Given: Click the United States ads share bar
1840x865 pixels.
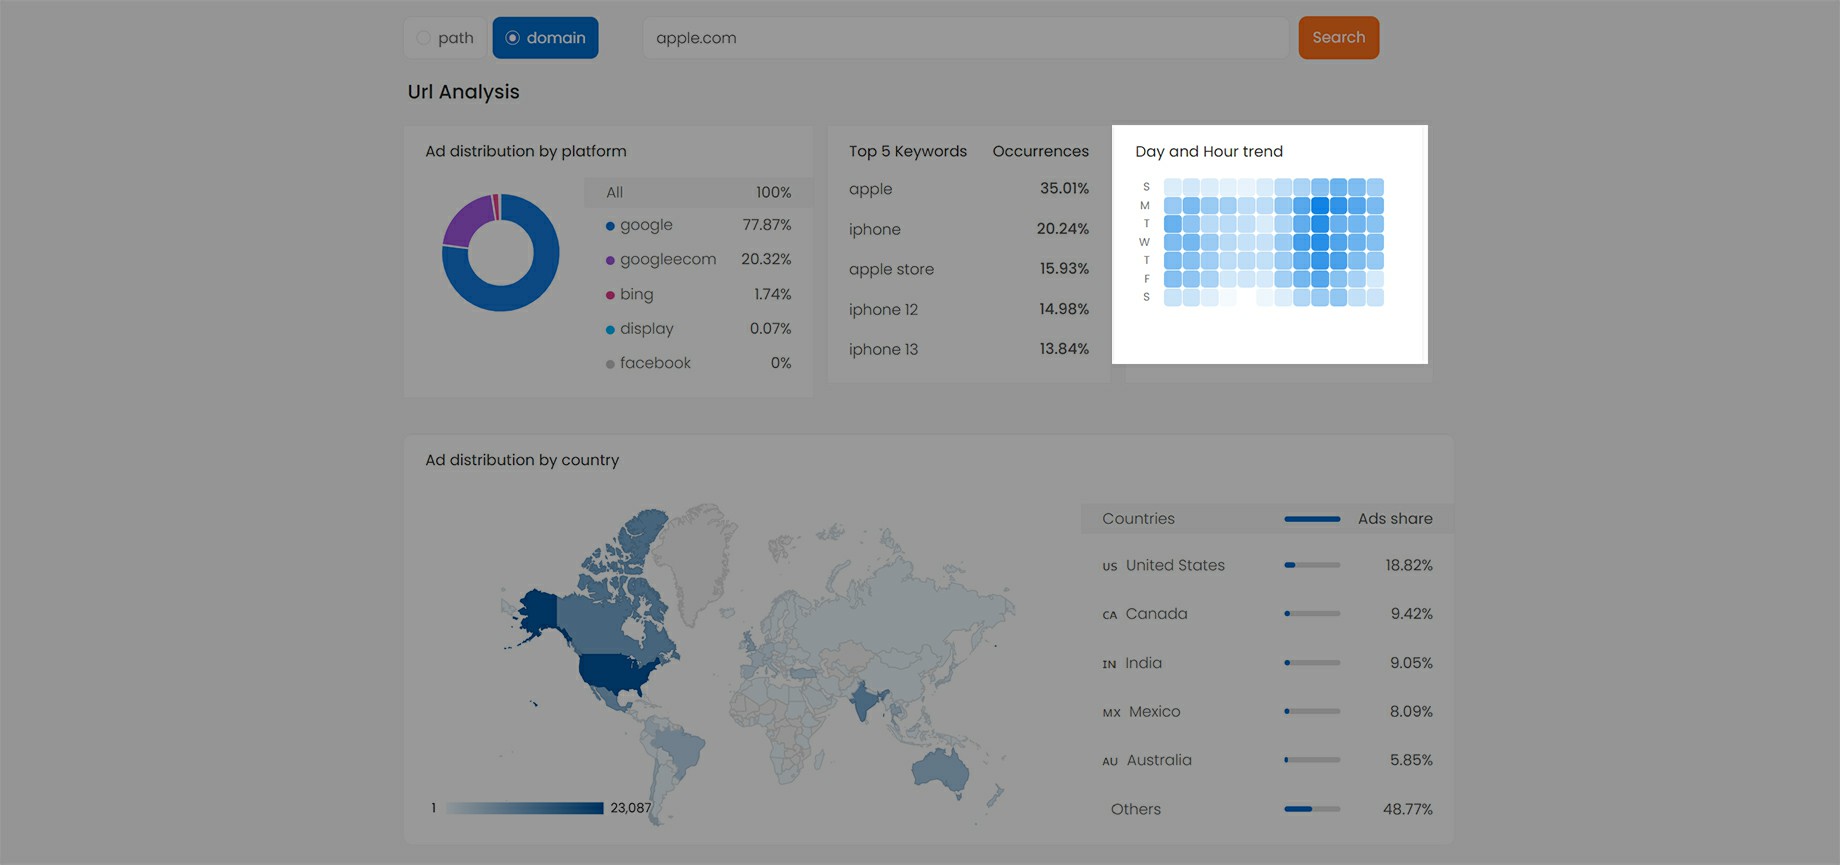Looking at the screenshot, I should (x=1312, y=565).
